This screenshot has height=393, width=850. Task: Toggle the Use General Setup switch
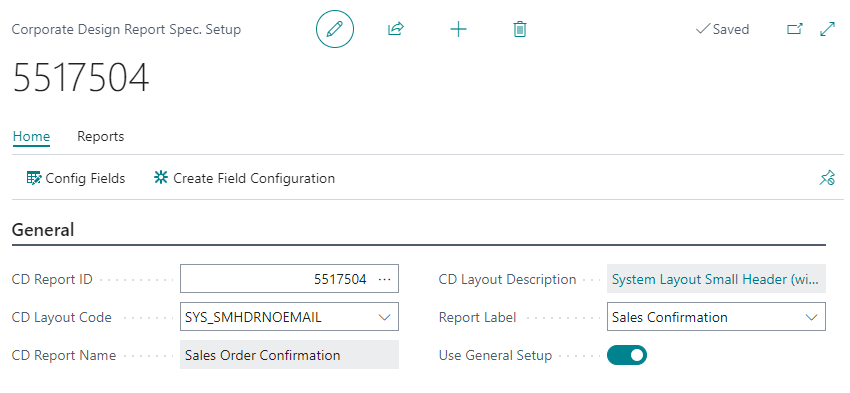tap(627, 355)
